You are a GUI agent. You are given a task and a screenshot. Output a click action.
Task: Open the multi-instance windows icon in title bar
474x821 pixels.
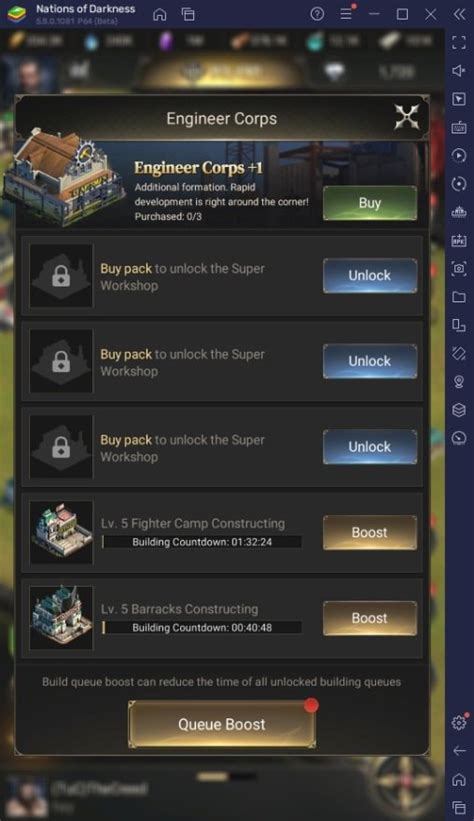(188, 14)
